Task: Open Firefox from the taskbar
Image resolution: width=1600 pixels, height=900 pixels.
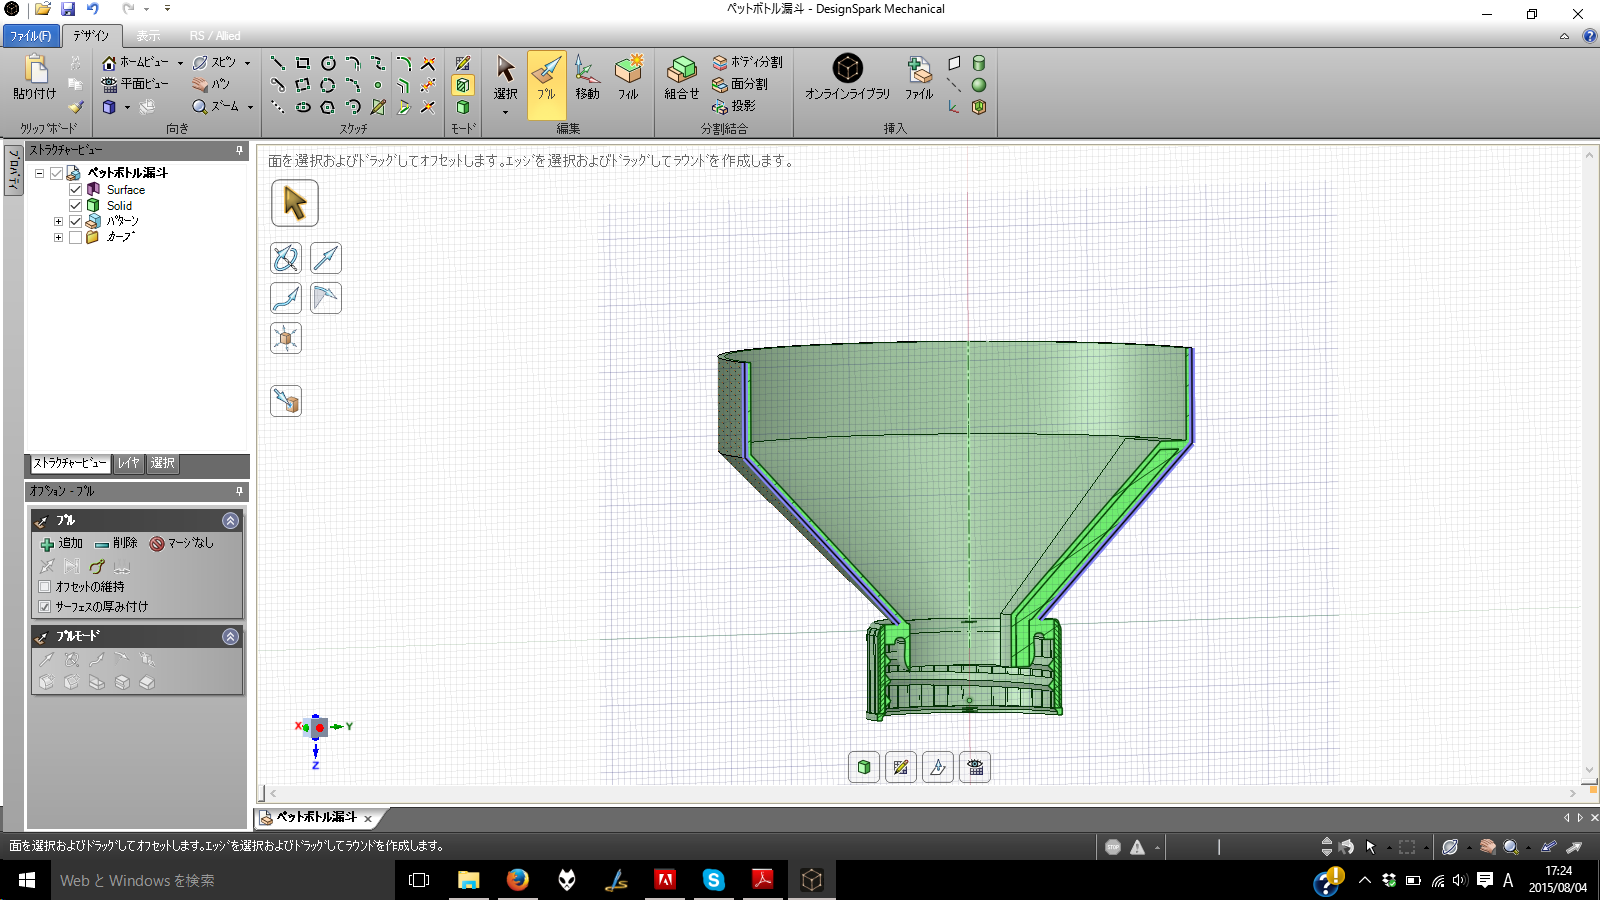Action: [x=517, y=880]
